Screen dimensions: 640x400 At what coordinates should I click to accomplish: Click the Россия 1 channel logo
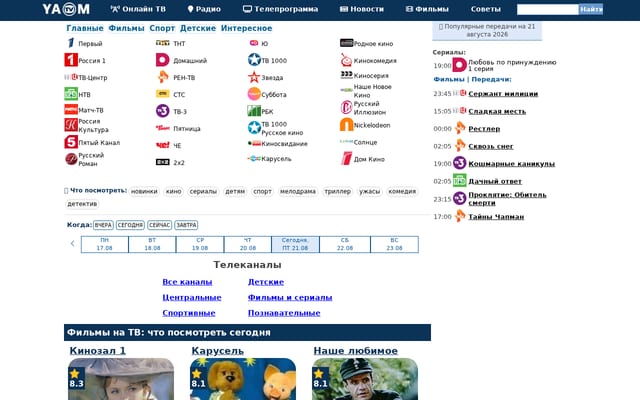click(71, 60)
